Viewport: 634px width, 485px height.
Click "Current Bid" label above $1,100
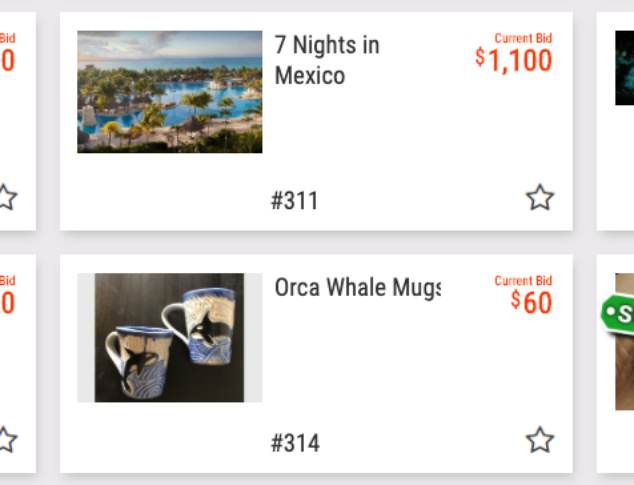(523, 38)
